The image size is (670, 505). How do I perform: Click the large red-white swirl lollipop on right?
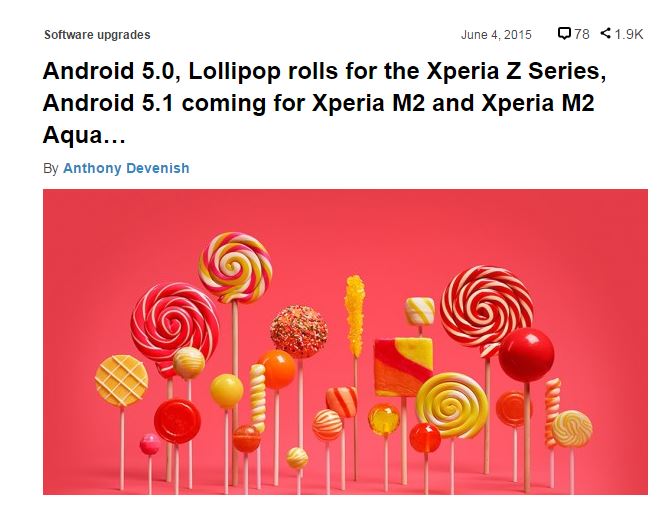point(486,306)
